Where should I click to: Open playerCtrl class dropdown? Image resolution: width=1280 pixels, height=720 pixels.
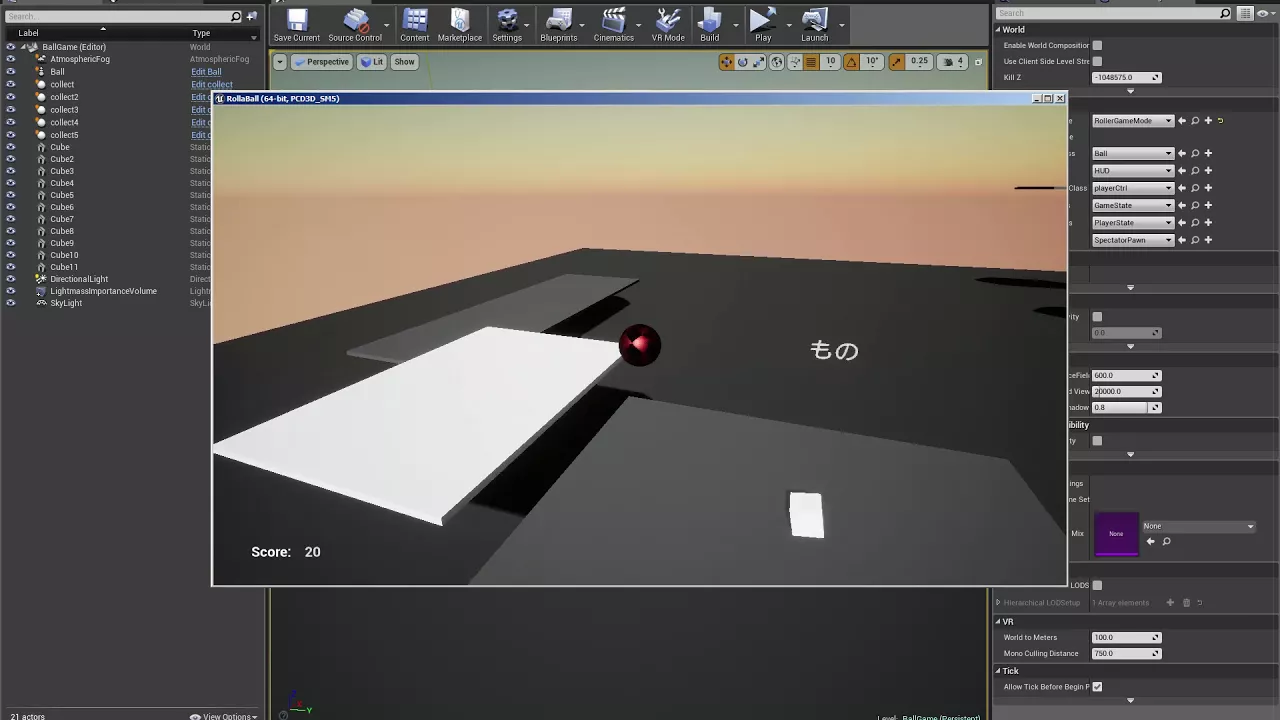[x=1133, y=188]
